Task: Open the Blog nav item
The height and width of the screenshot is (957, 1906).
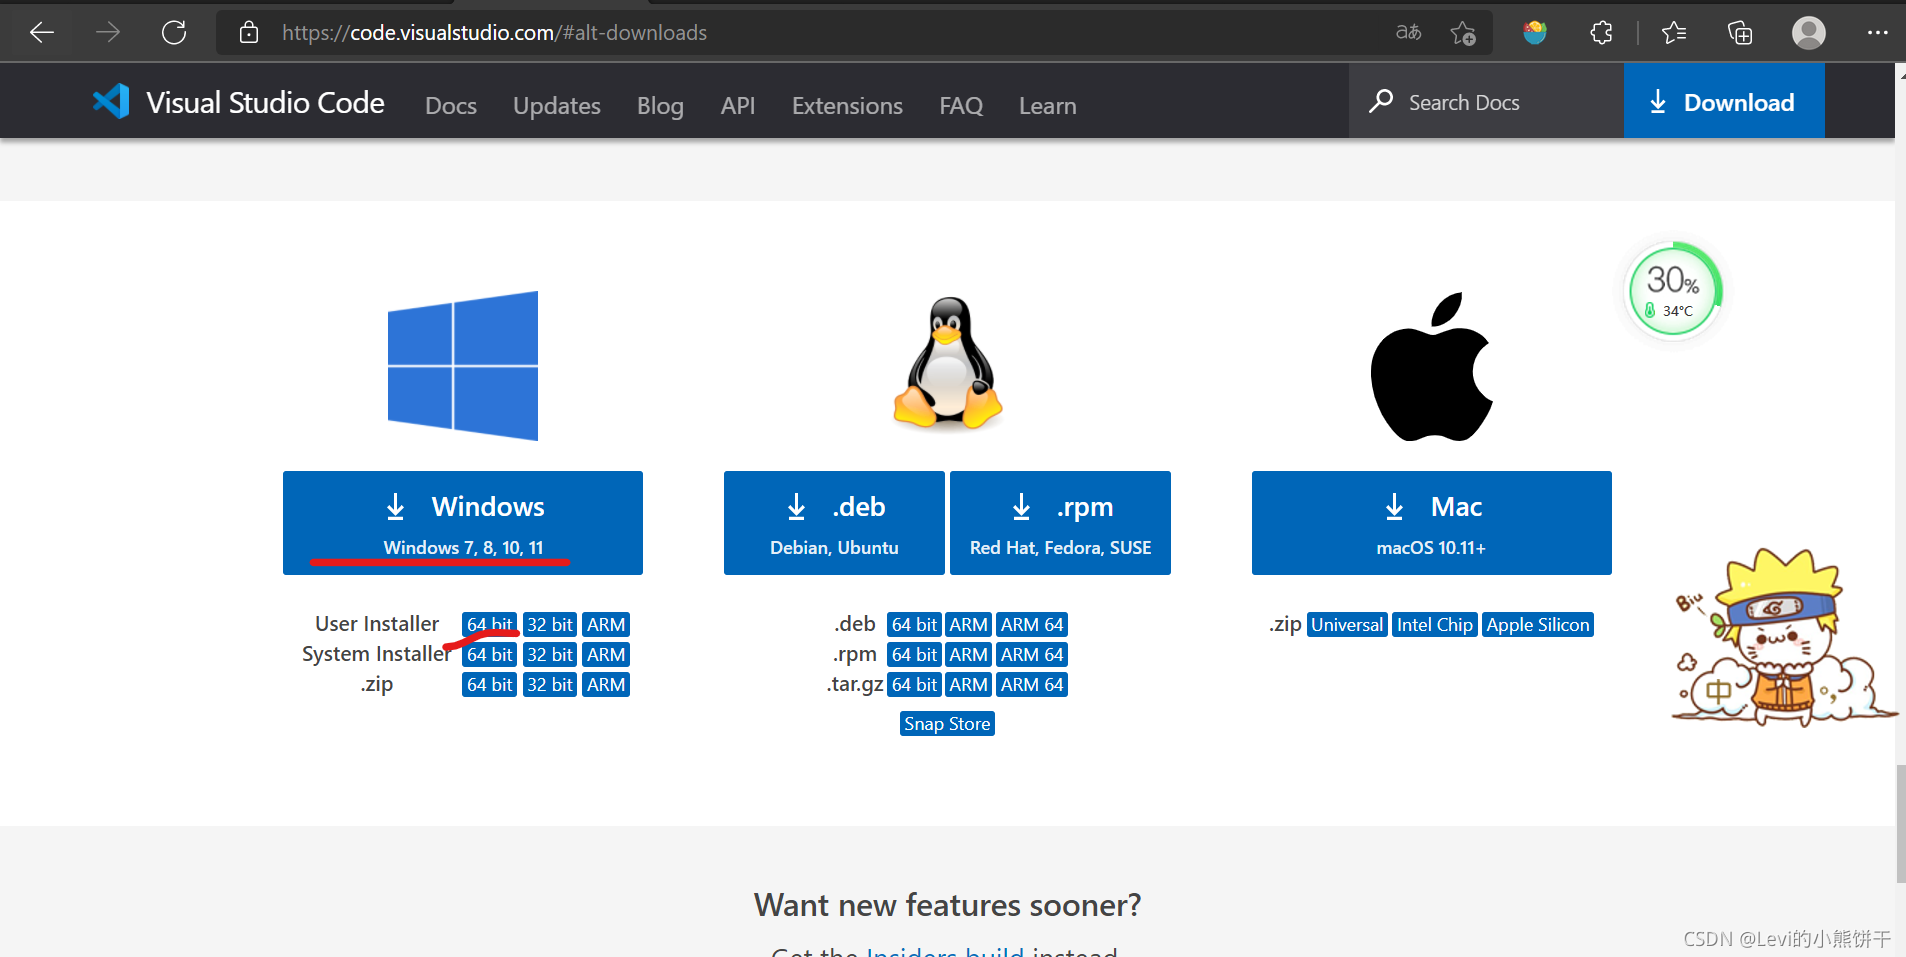Action: click(x=660, y=105)
